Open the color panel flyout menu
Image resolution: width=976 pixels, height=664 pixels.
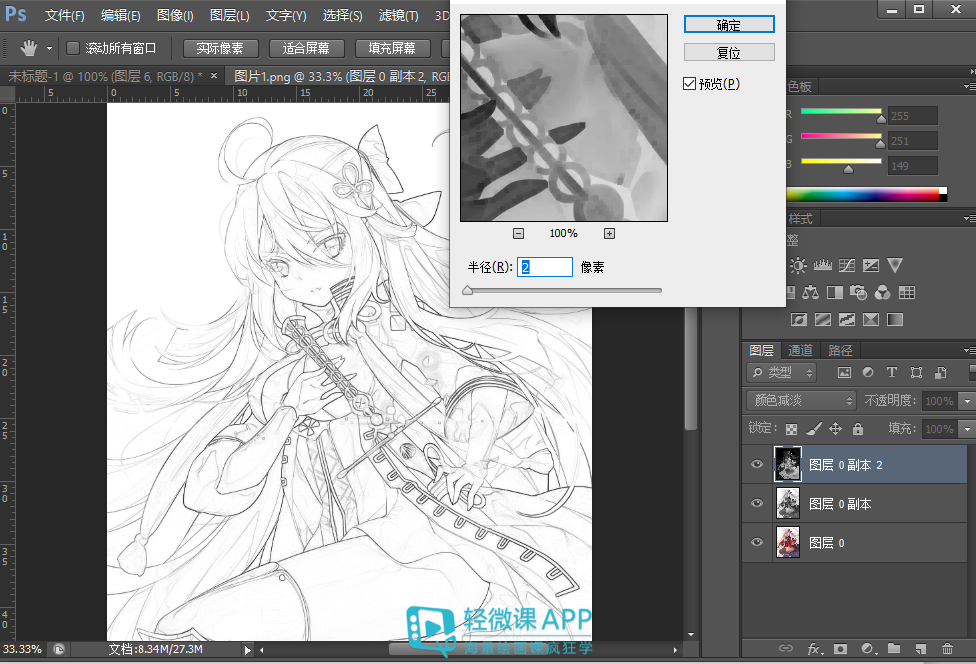tap(969, 87)
